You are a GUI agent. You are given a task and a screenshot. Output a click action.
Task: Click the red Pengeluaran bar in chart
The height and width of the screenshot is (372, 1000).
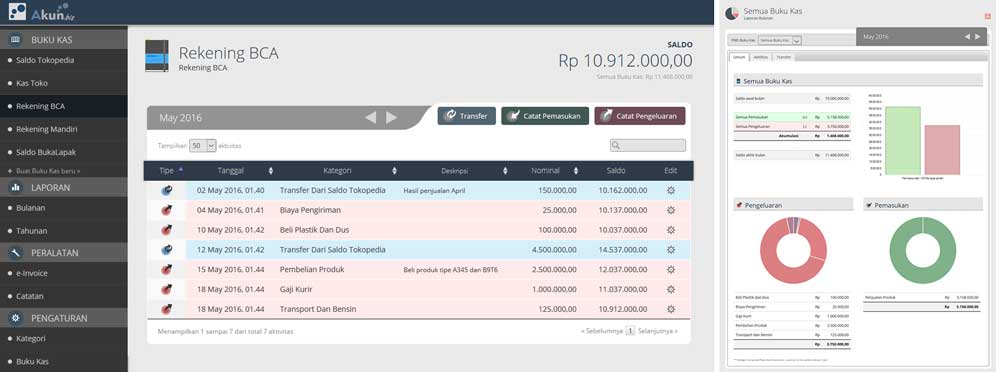click(942, 150)
